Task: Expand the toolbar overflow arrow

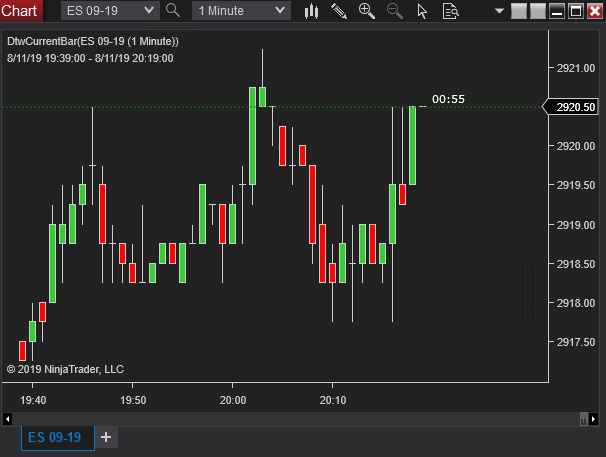Action: pos(499,11)
